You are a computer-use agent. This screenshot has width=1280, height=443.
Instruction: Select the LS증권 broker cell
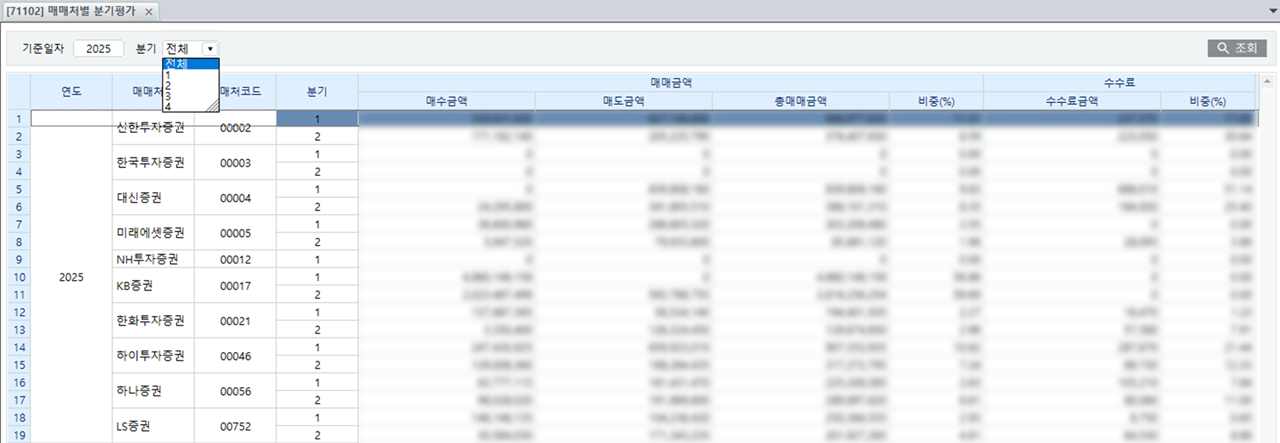tap(153, 426)
